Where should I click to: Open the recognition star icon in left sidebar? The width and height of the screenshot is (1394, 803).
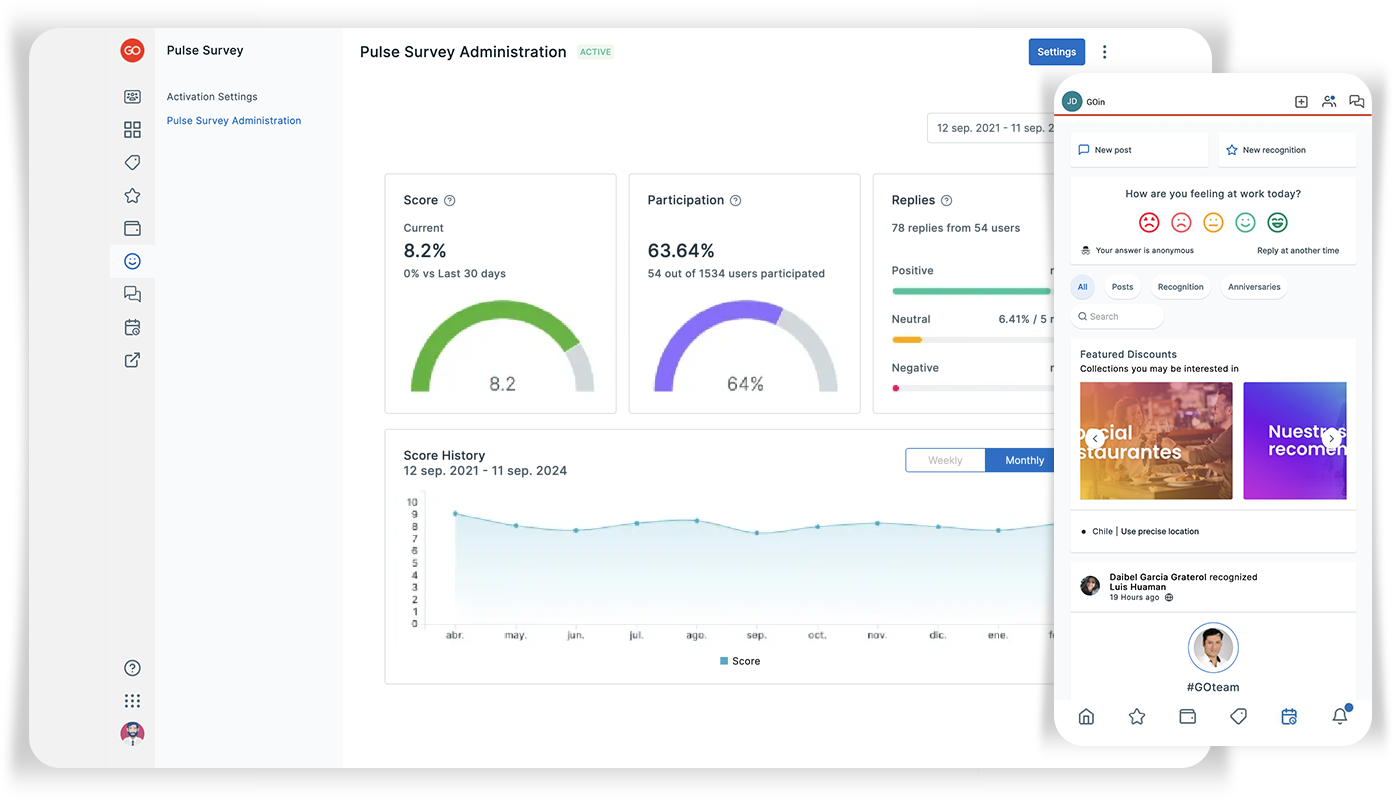(132, 196)
